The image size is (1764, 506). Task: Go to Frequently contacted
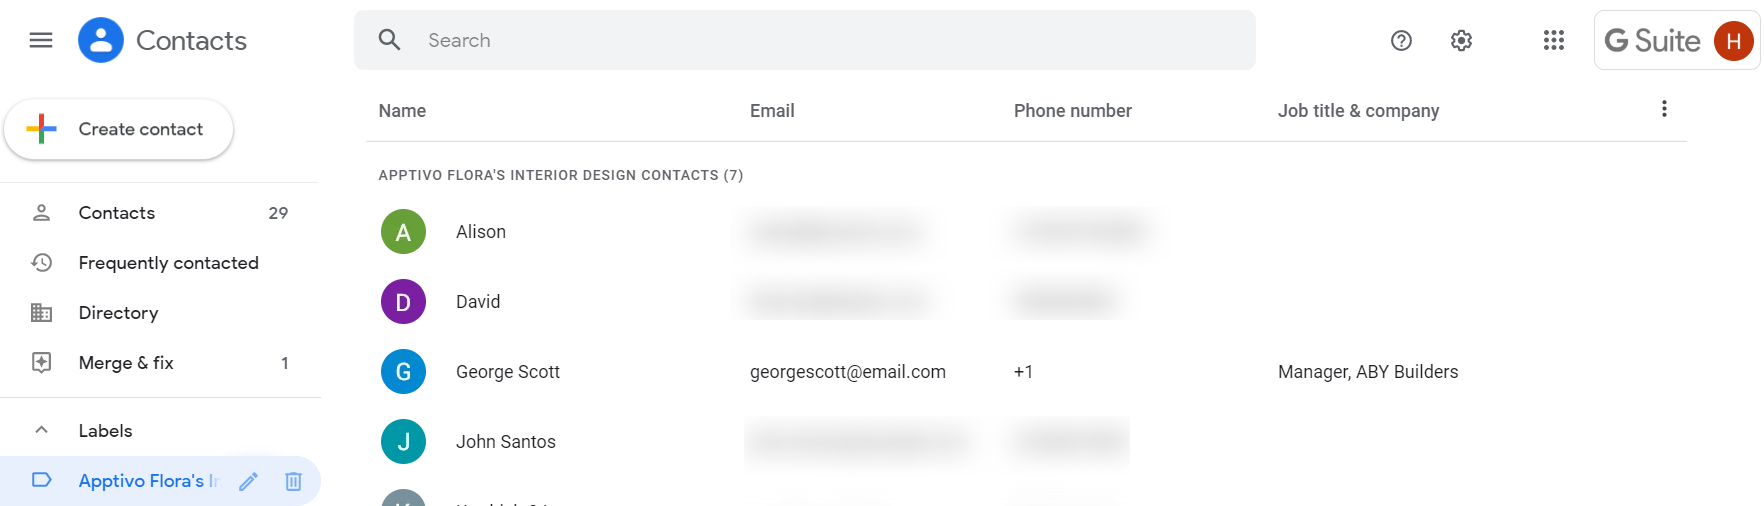click(x=168, y=263)
